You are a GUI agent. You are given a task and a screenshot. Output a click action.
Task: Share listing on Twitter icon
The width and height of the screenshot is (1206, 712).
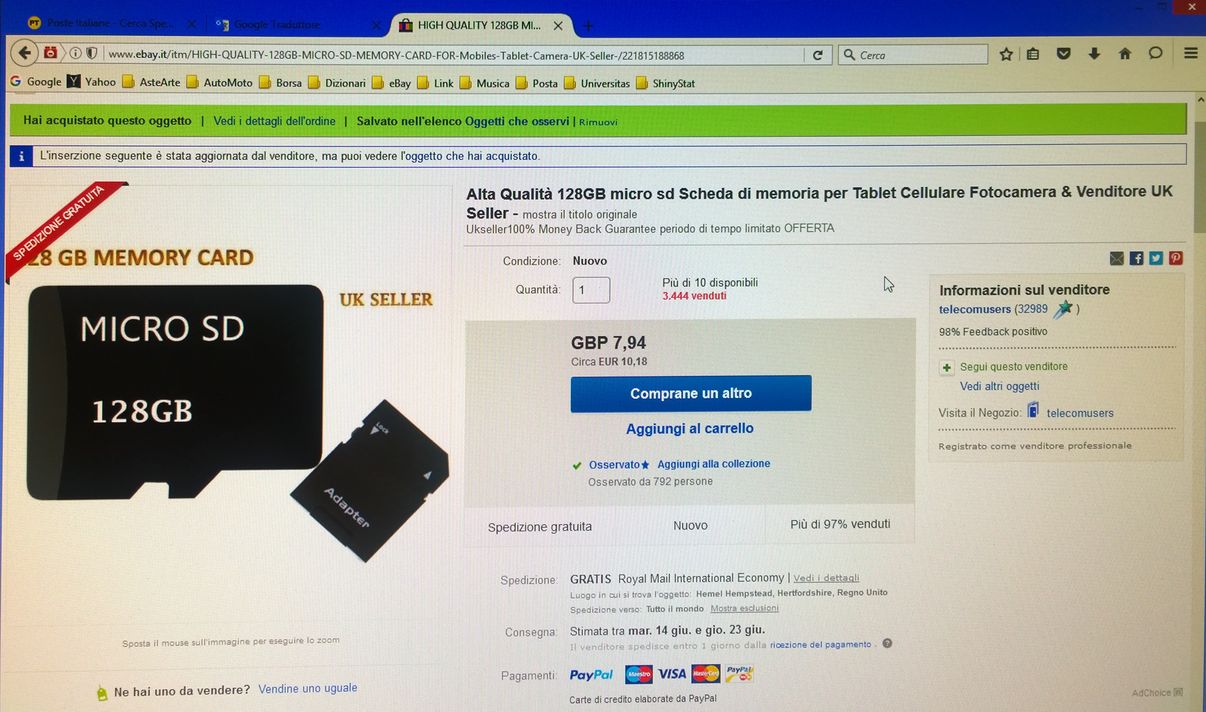point(1156,258)
